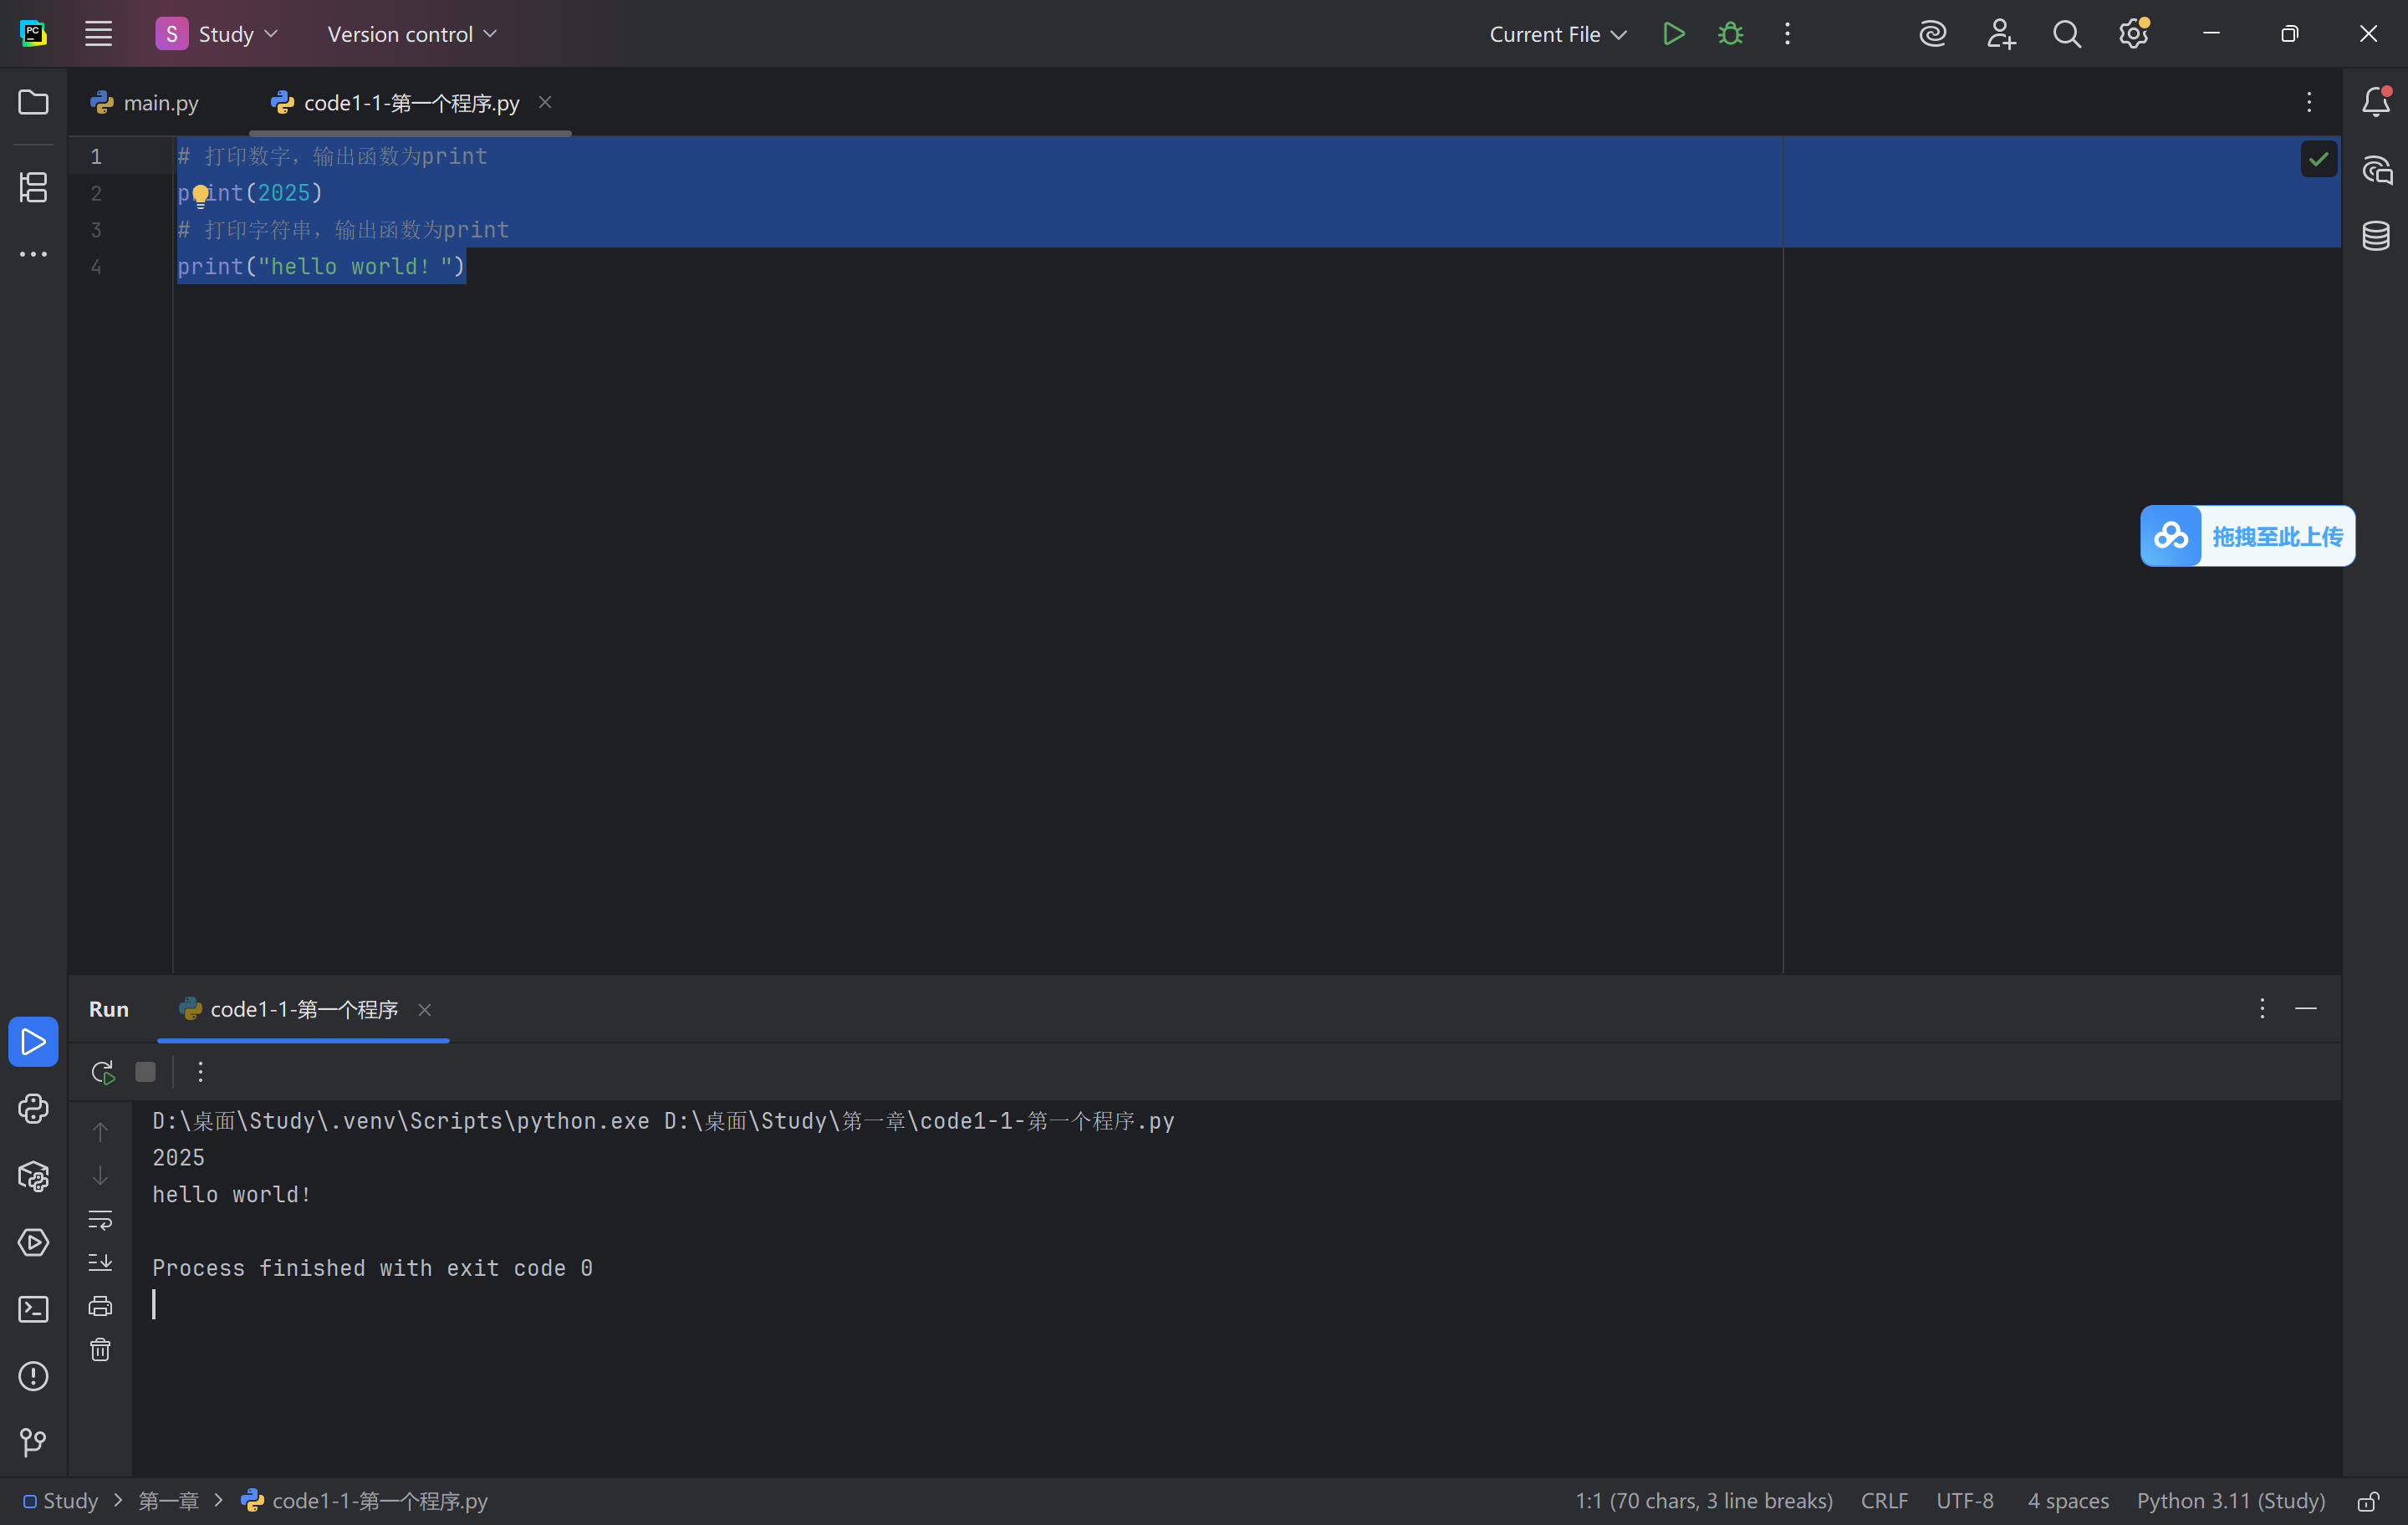The image size is (2408, 1525).
Task: Open the Version control dropdown
Action: [x=411, y=34]
